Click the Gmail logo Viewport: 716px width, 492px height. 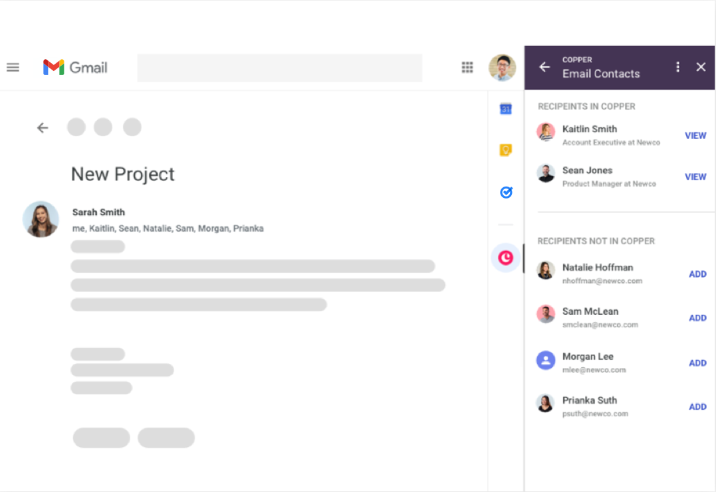click(x=75, y=67)
